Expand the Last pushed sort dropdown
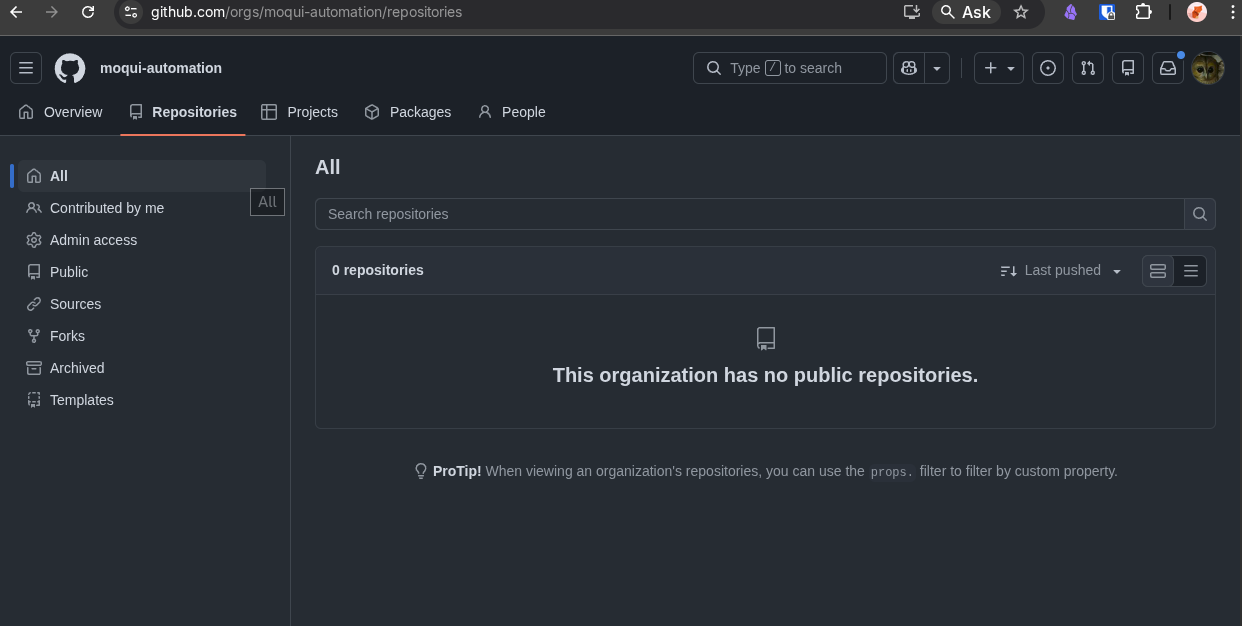The height and width of the screenshot is (626, 1242). pos(1061,271)
